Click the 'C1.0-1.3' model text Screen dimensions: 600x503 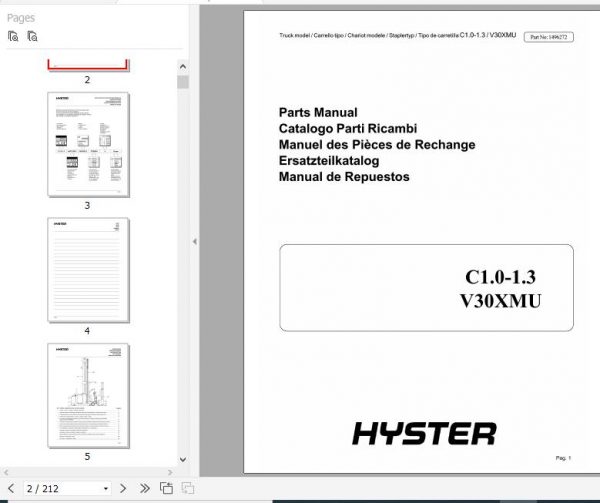500,277
